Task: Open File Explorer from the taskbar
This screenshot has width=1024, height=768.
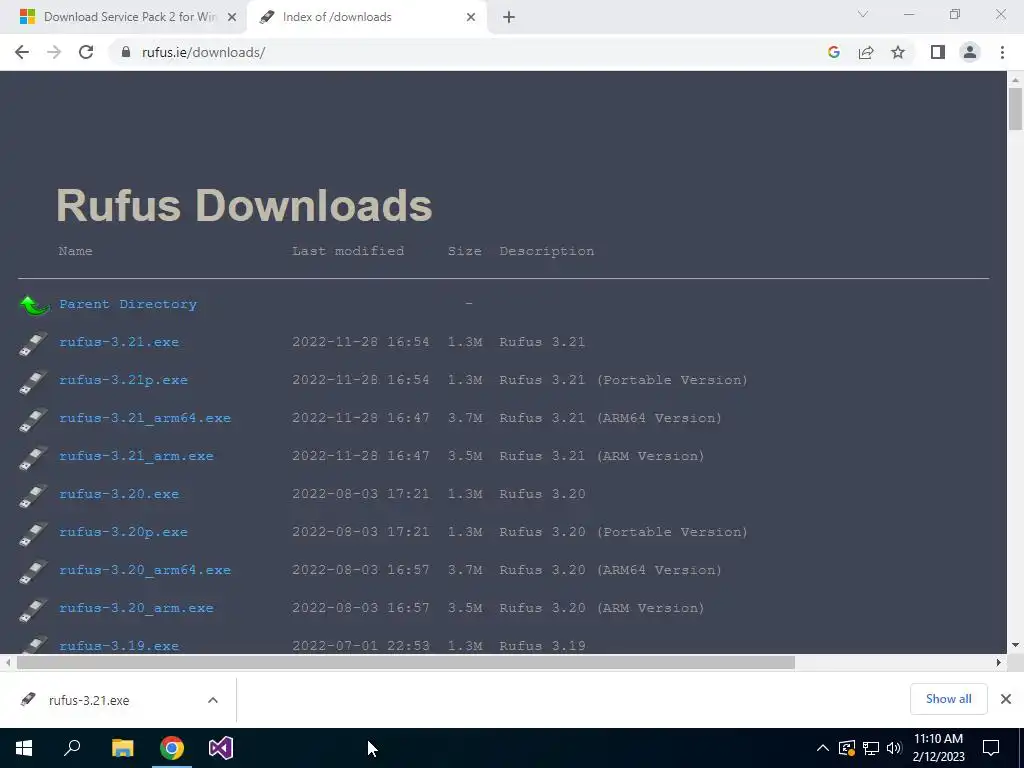Action: (122, 748)
